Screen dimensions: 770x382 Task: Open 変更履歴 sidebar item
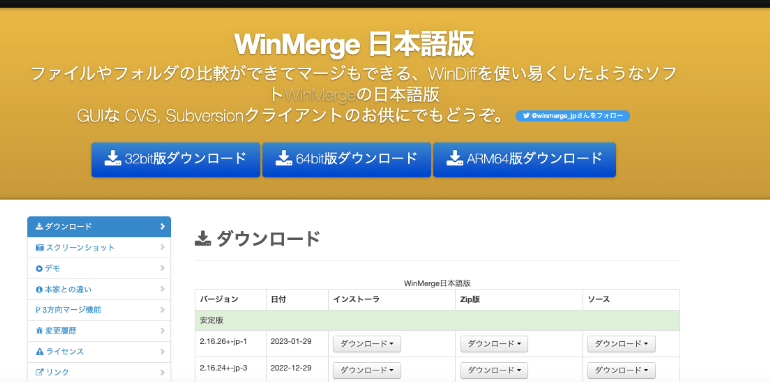click(99, 331)
